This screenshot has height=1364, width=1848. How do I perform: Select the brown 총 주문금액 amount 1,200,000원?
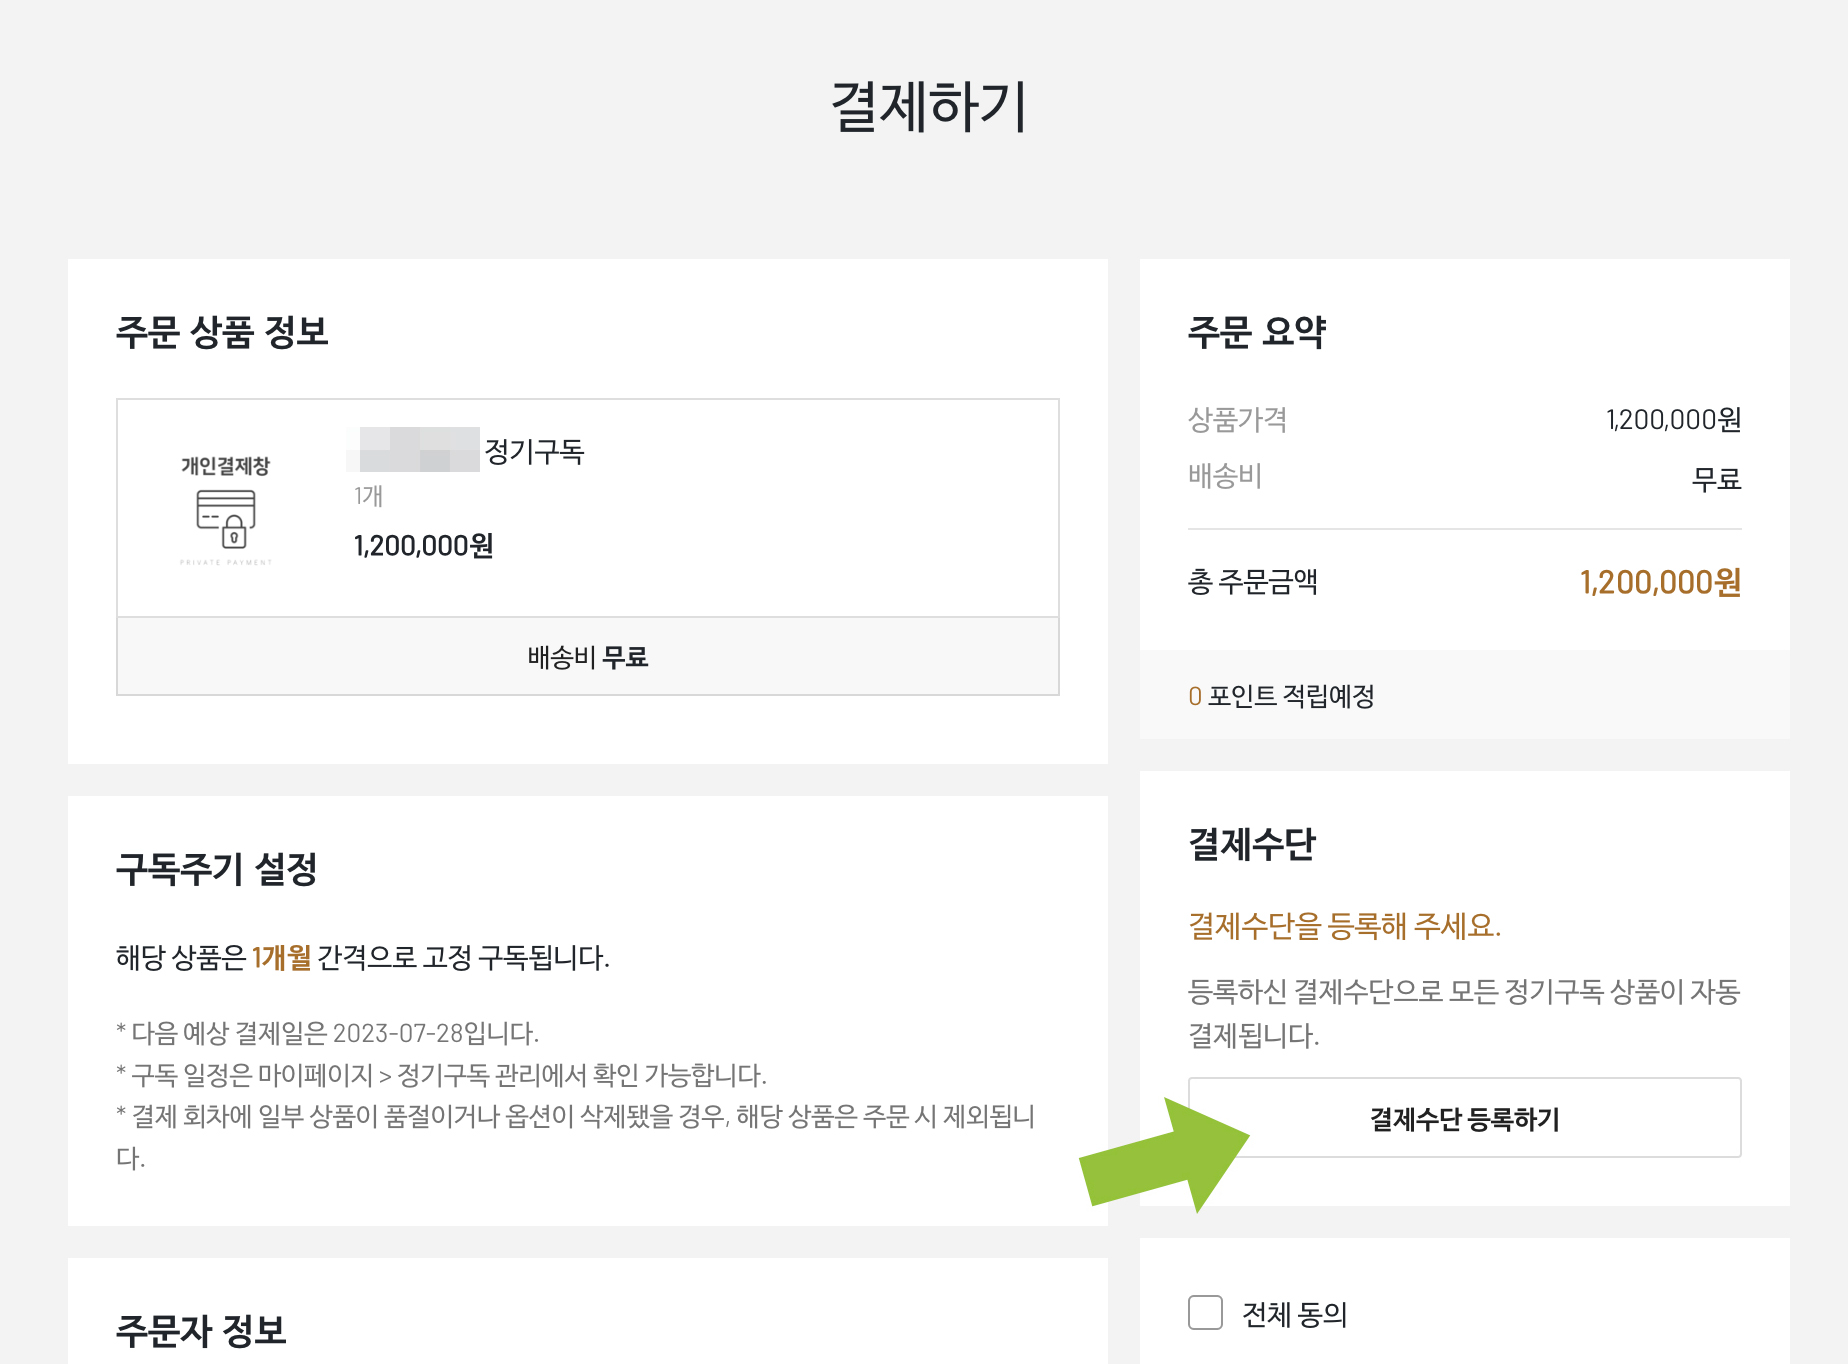[x=1660, y=582]
